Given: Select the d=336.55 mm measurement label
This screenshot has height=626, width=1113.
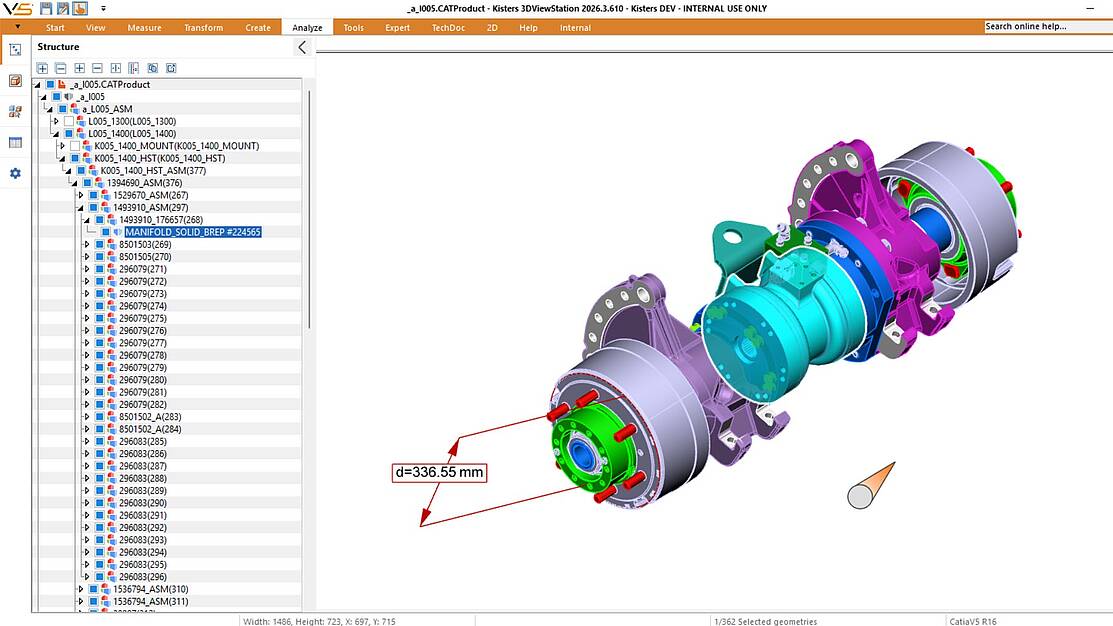Looking at the screenshot, I should coord(439,472).
